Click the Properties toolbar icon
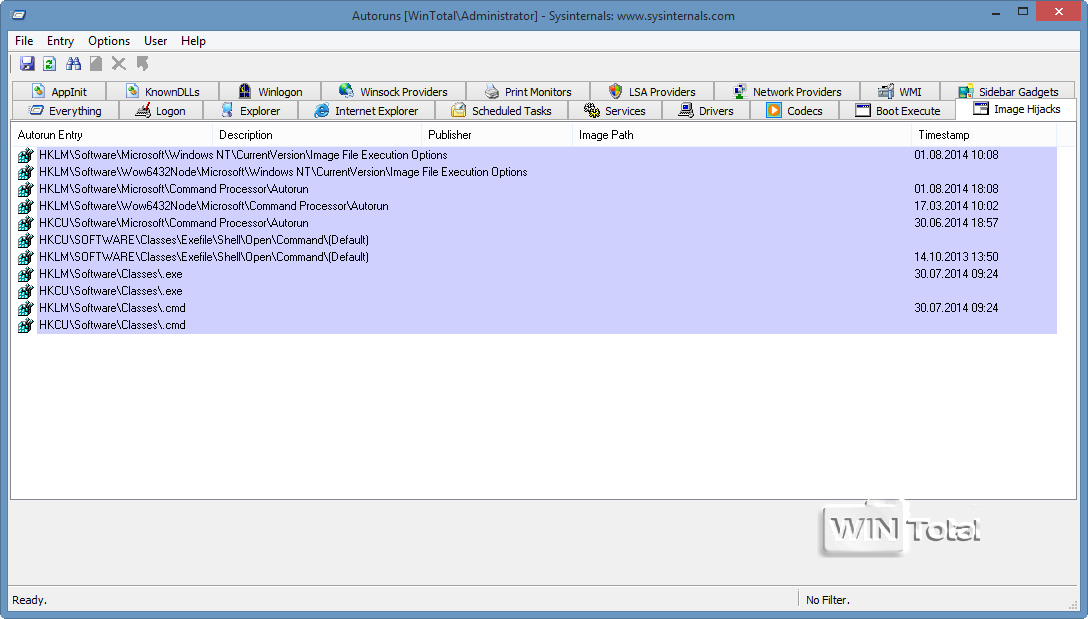Screen dimensions: 1088x619 96,64
